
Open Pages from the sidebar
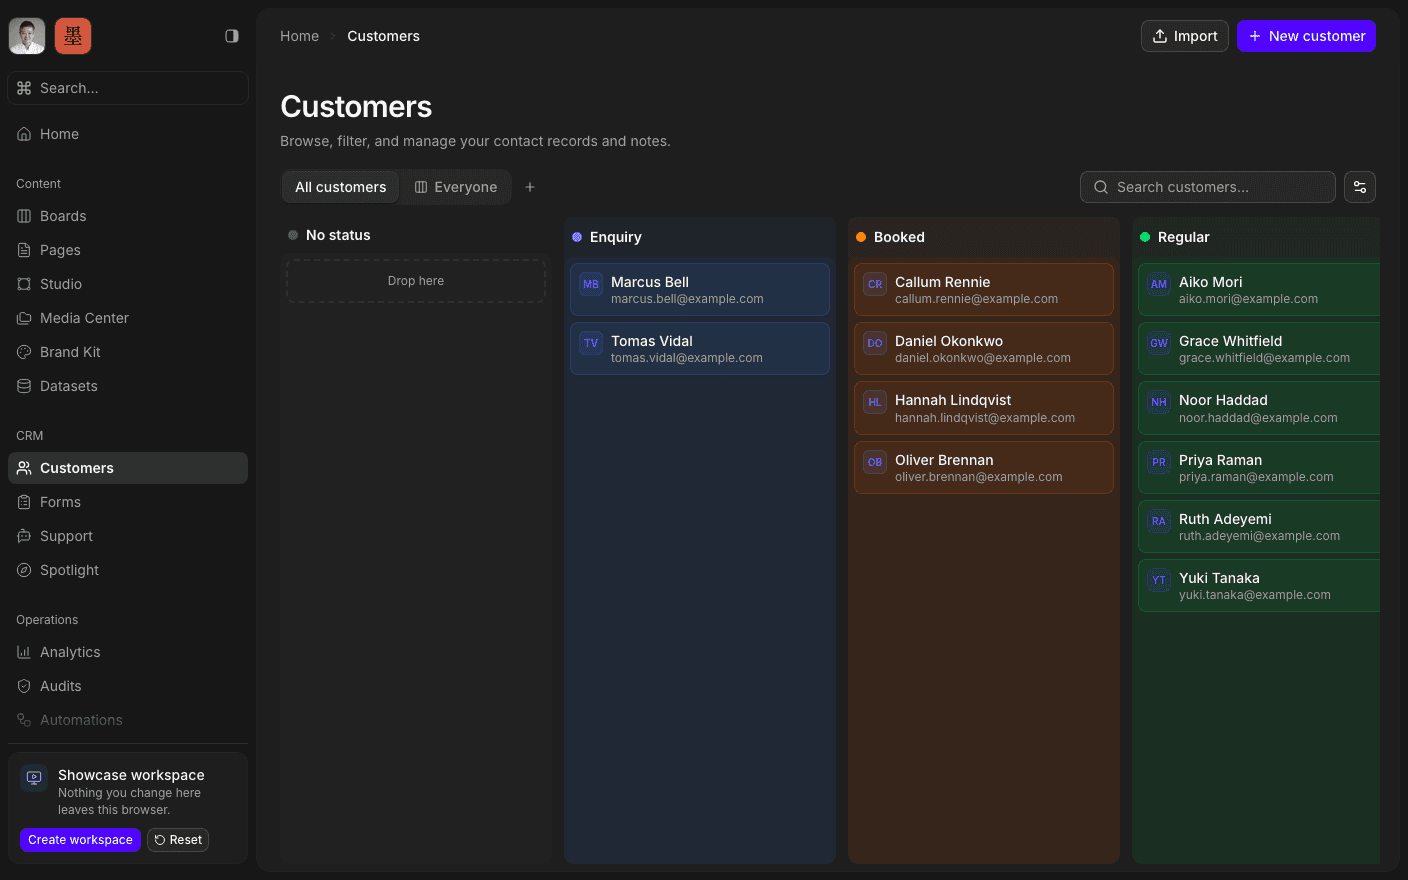tap(128, 250)
